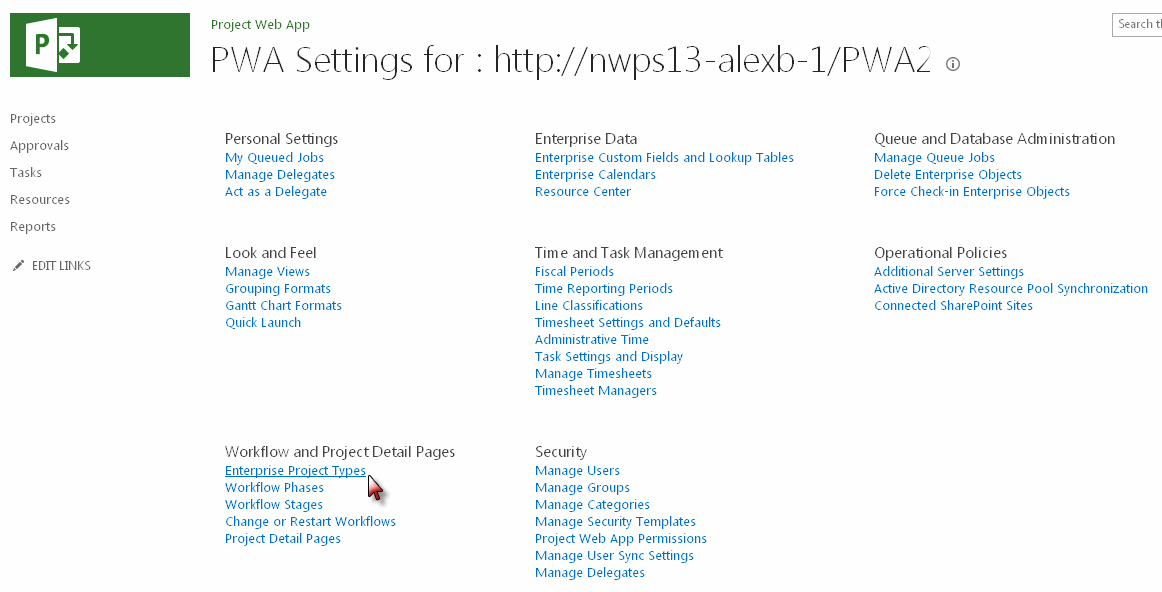
Task: Open the Project Web App breadcrumb link
Action: [260, 25]
